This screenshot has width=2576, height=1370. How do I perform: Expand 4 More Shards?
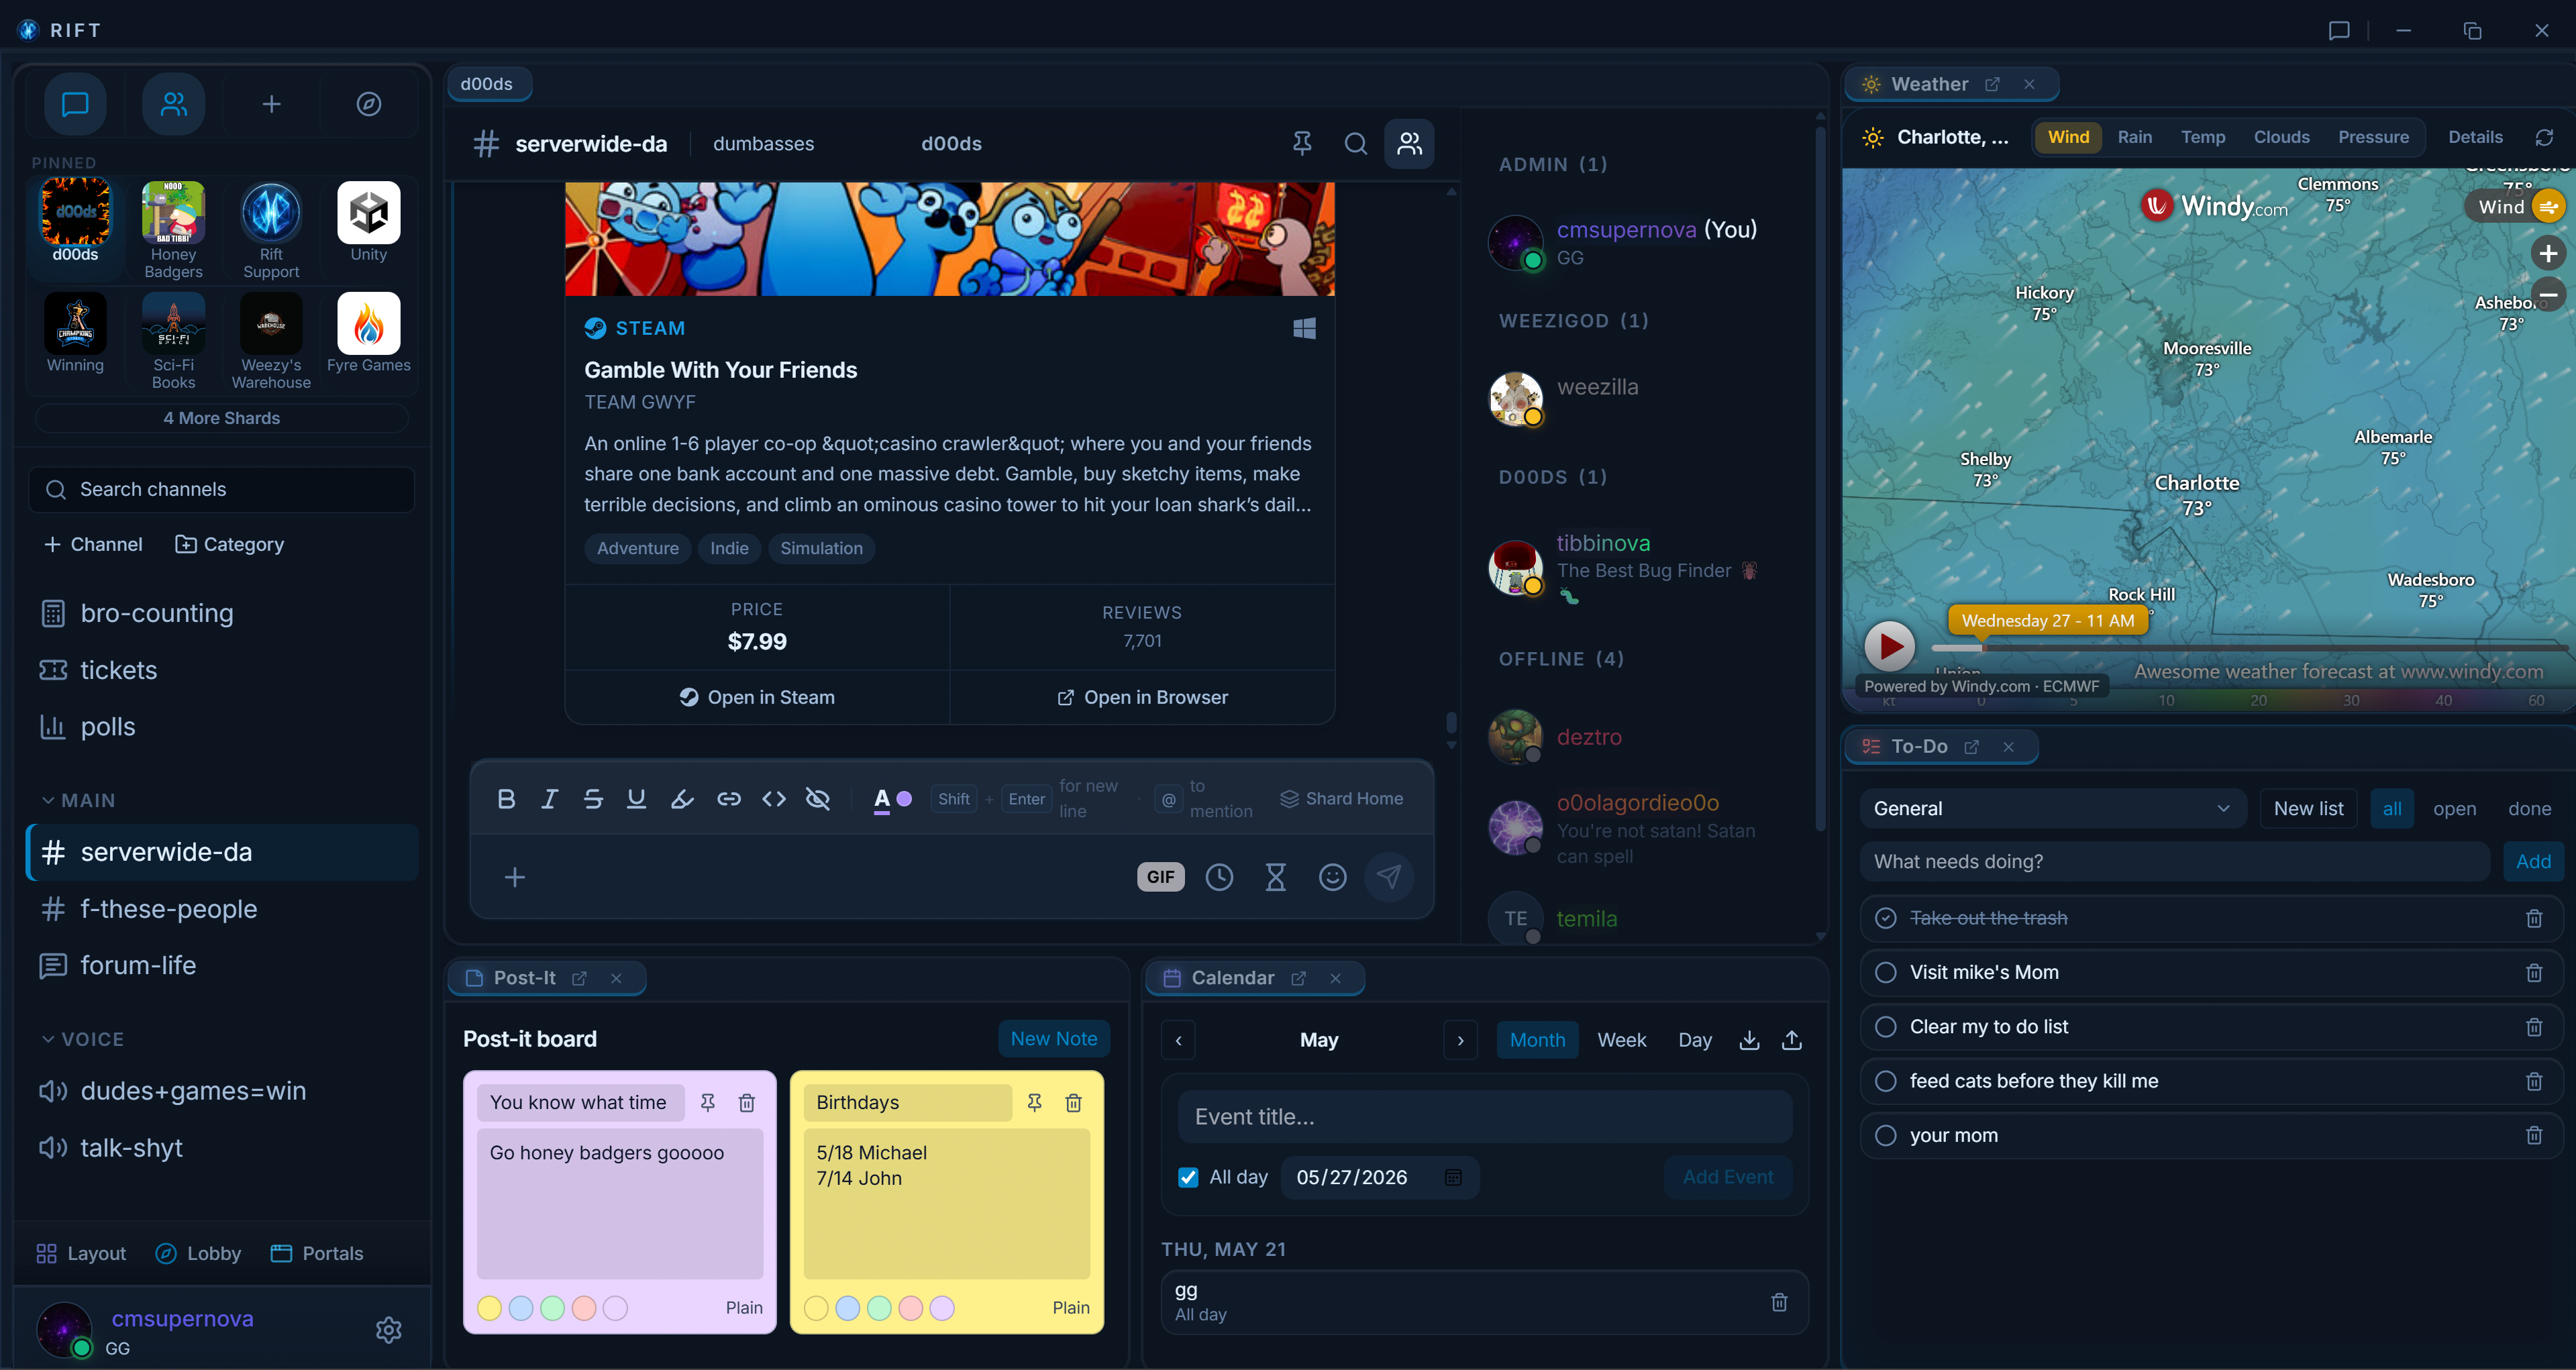tap(222, 418)
